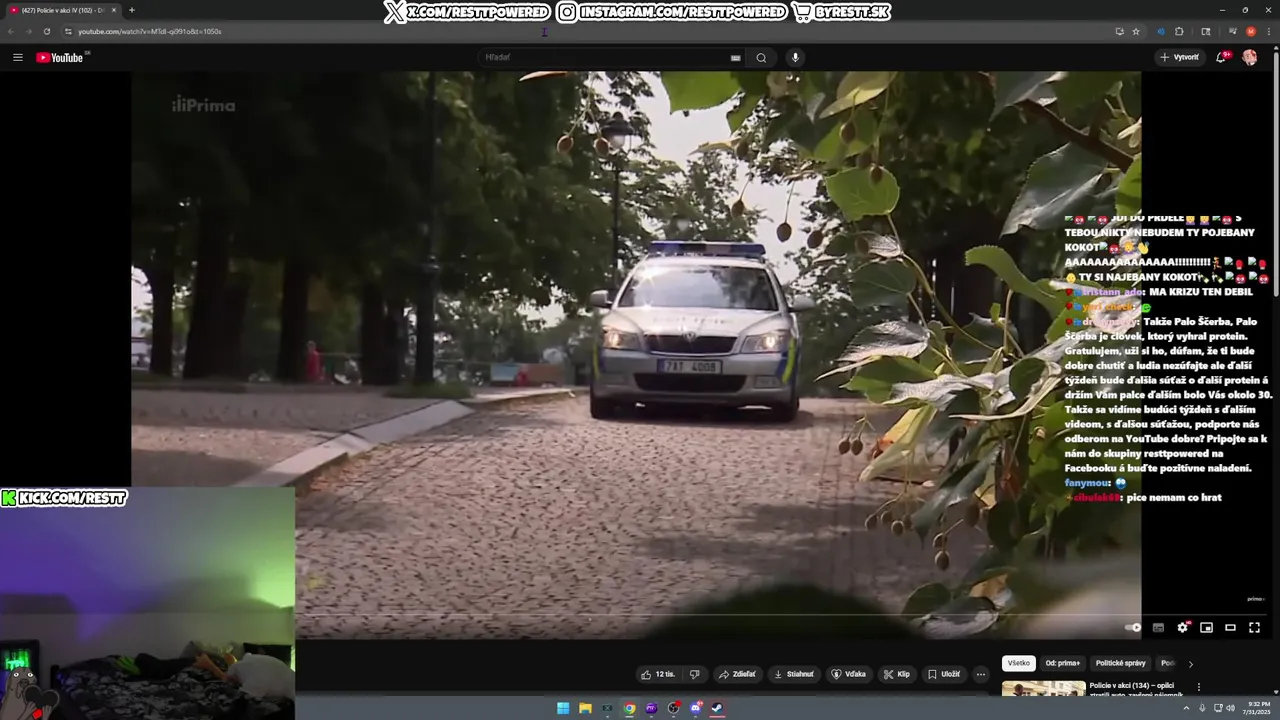The height and width of the screenshot is (720, 1280).
Task: Go forward with the browser forward arrow
Action: [x=28, y=31]
